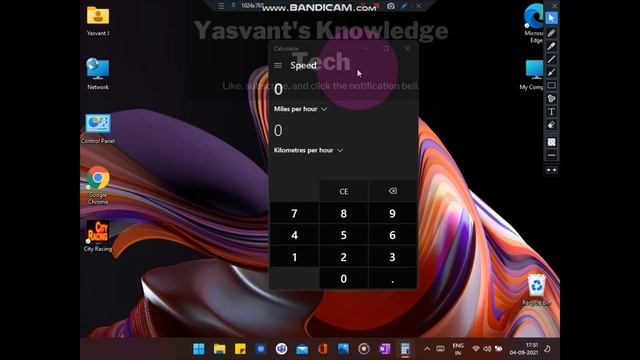Select the Bandicam numbering tool

[551, 98]
